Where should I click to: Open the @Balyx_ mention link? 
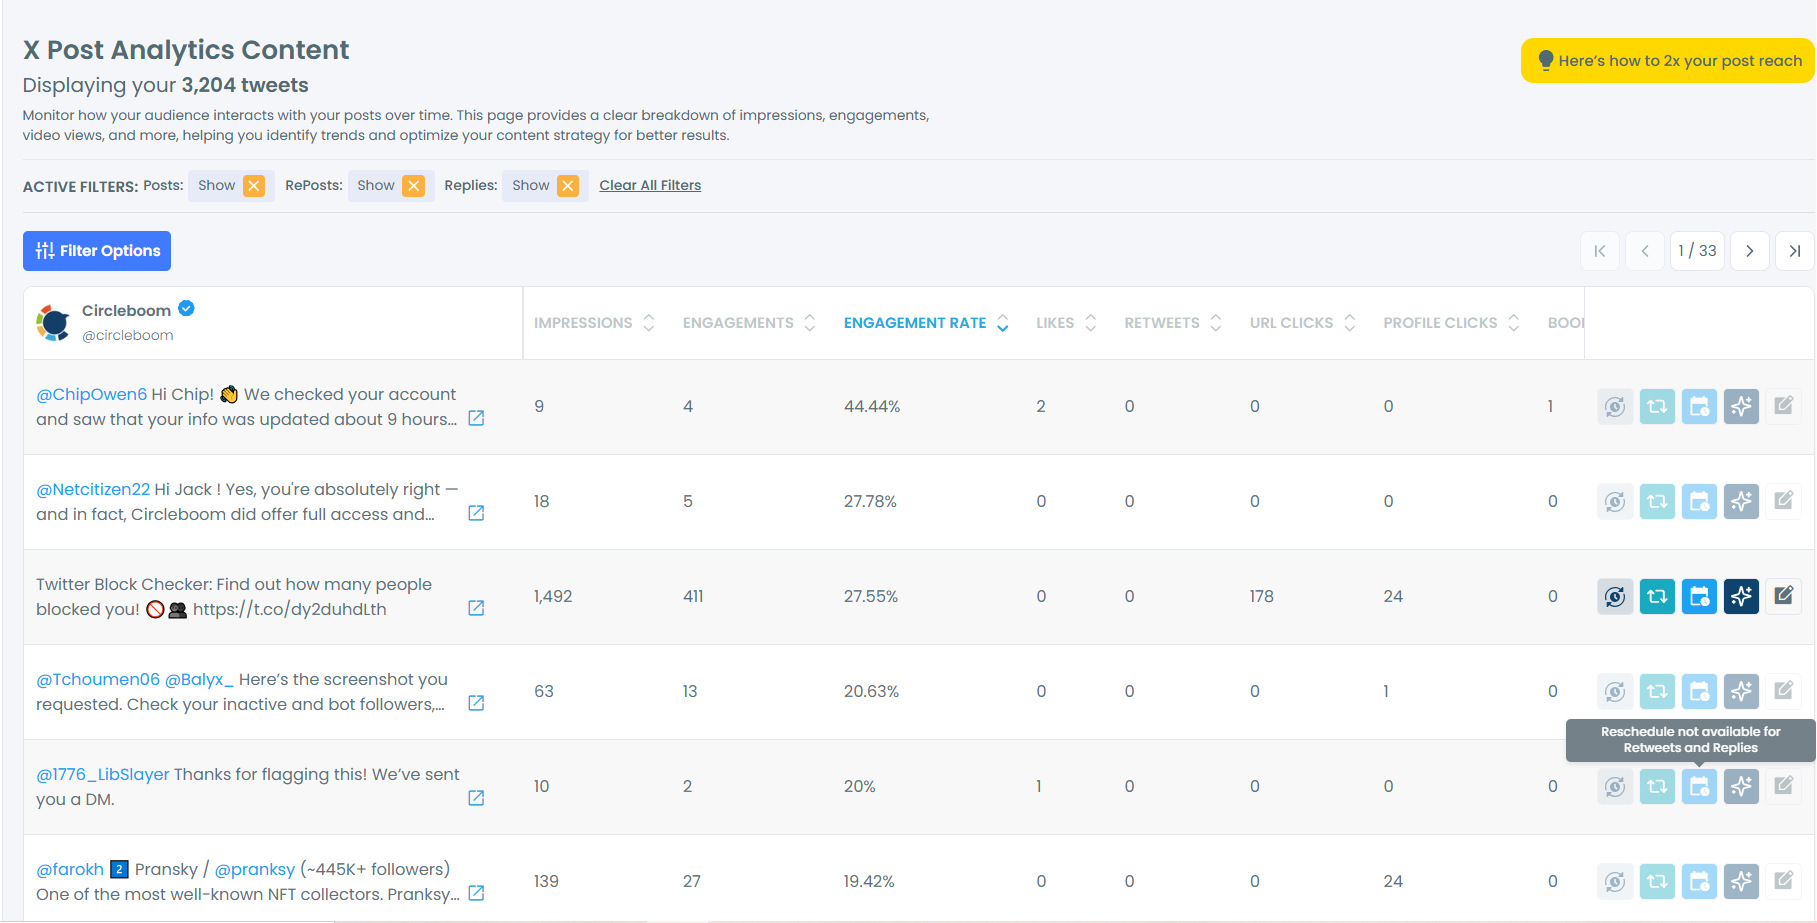[x=199, y=679]
